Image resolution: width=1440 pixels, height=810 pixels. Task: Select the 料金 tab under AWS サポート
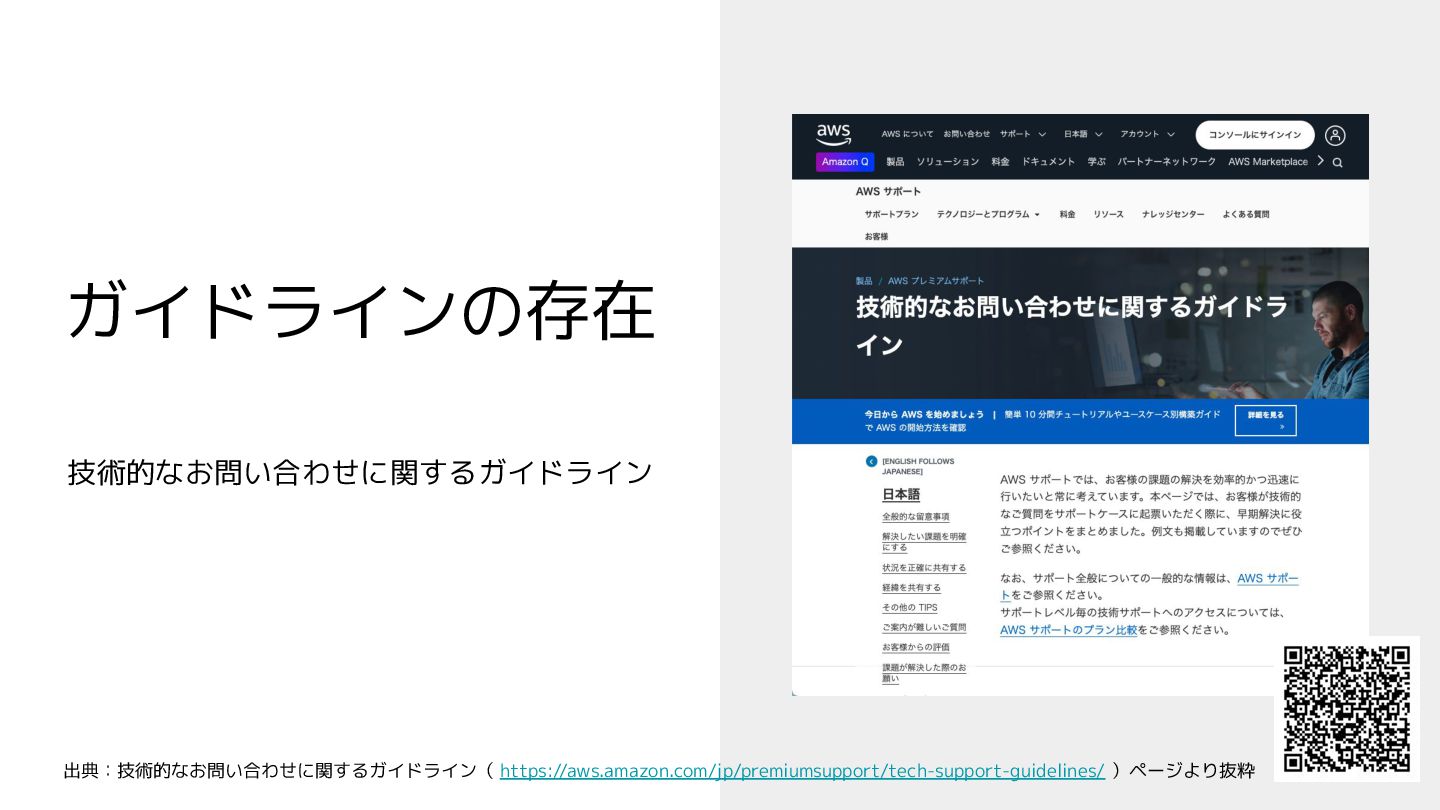click(x=1067, y=214)
